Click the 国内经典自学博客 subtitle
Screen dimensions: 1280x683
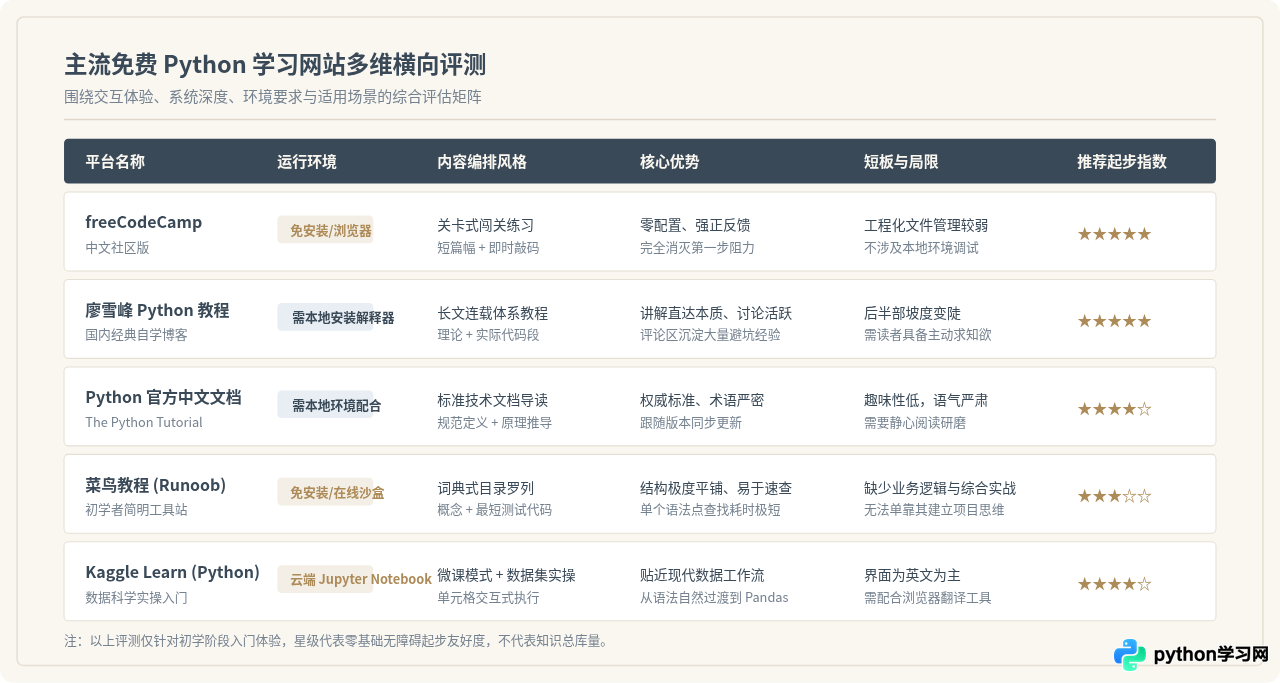tap(137, 335)
